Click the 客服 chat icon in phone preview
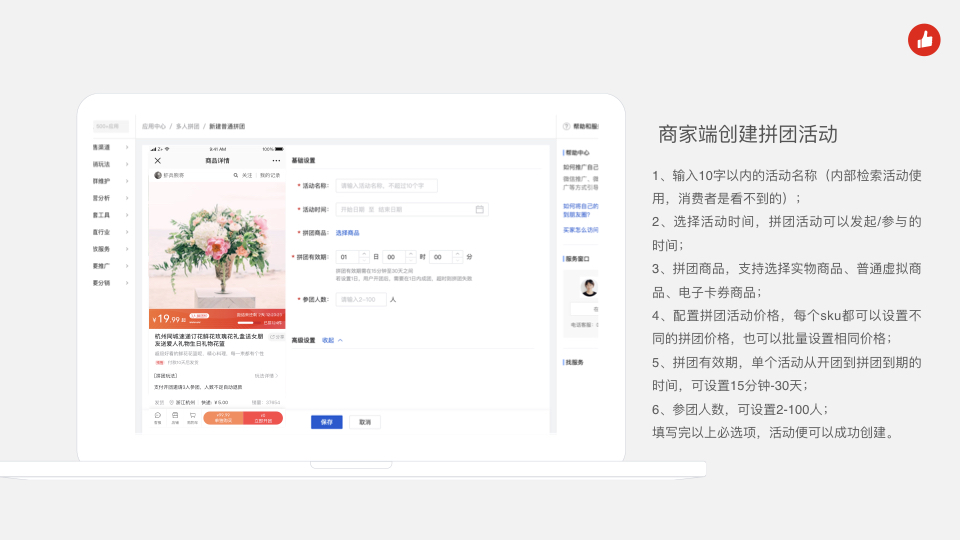The width and height of the screenshot is (960, 540). pos(157,417)
